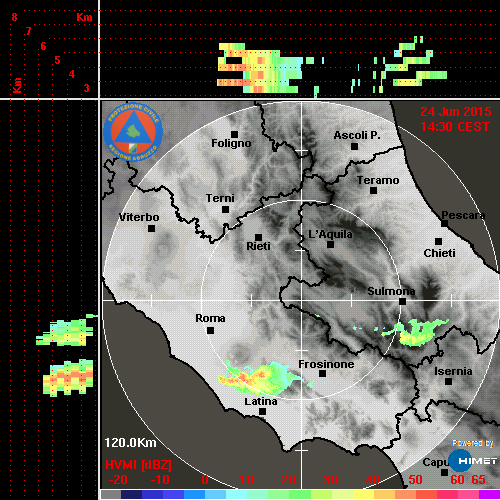This screenshot has height=500, width=500.
Task: Select the L'Aquila city marker square
Action: [330, 245]
